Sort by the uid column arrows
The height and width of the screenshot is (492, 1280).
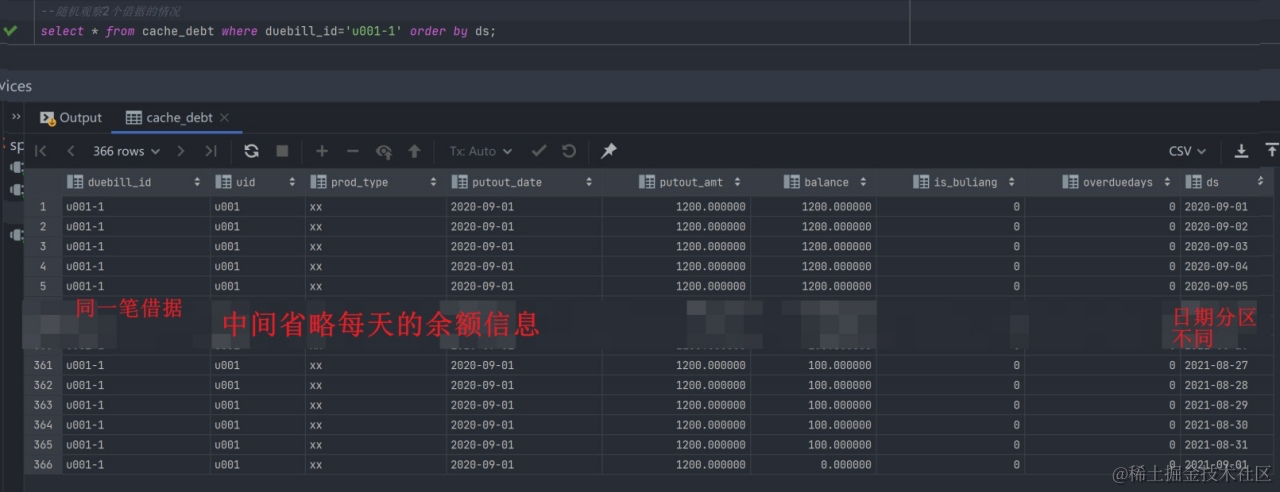point(292,183)
